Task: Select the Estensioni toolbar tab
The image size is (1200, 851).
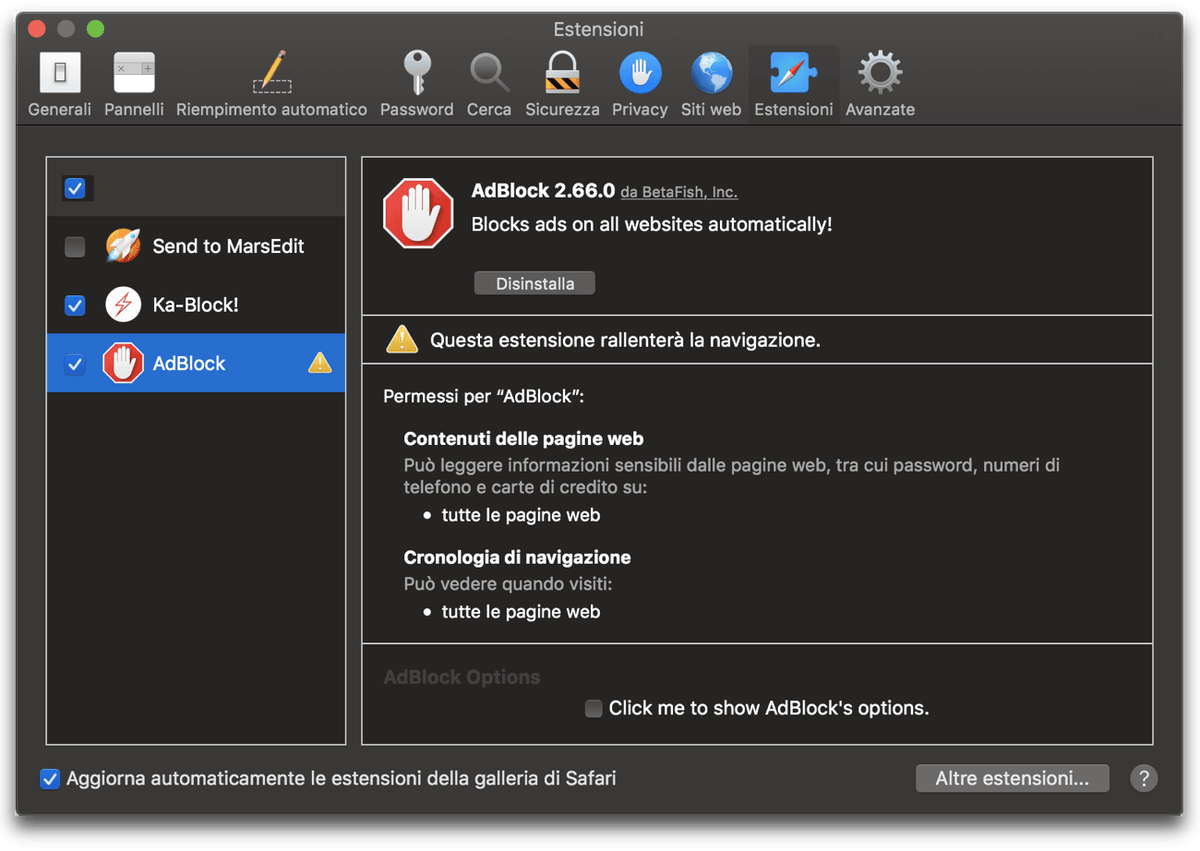Action: coord(793,84)
